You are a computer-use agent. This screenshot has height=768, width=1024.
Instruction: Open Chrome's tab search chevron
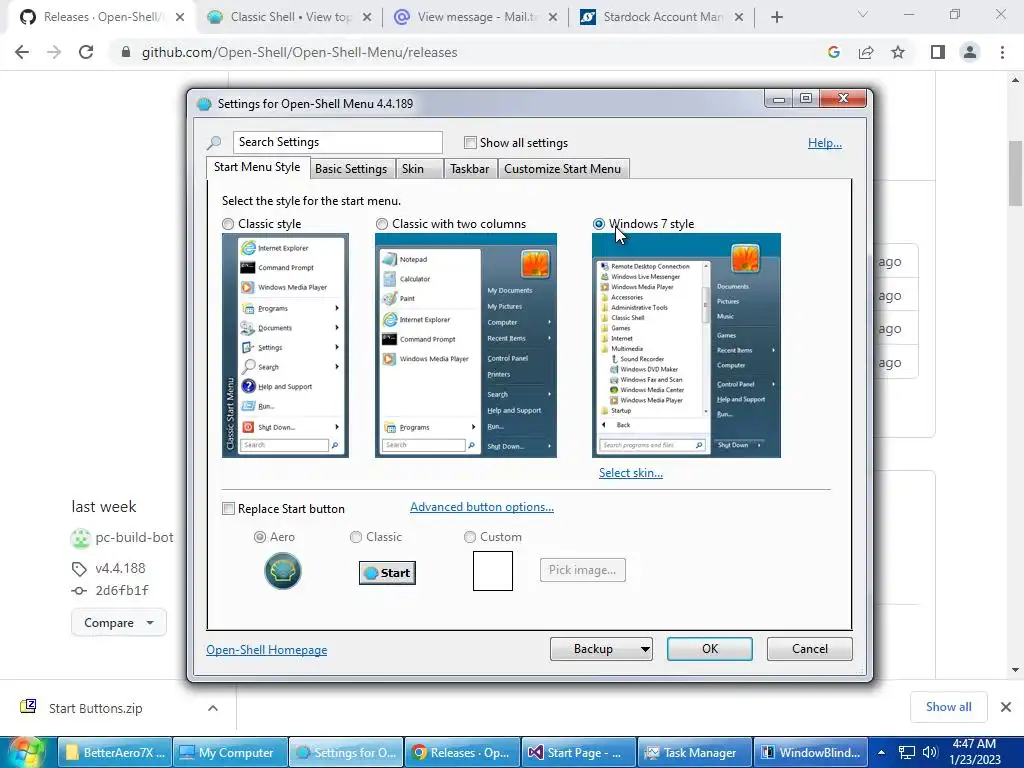pyautogui.click(x=862, y=14)
